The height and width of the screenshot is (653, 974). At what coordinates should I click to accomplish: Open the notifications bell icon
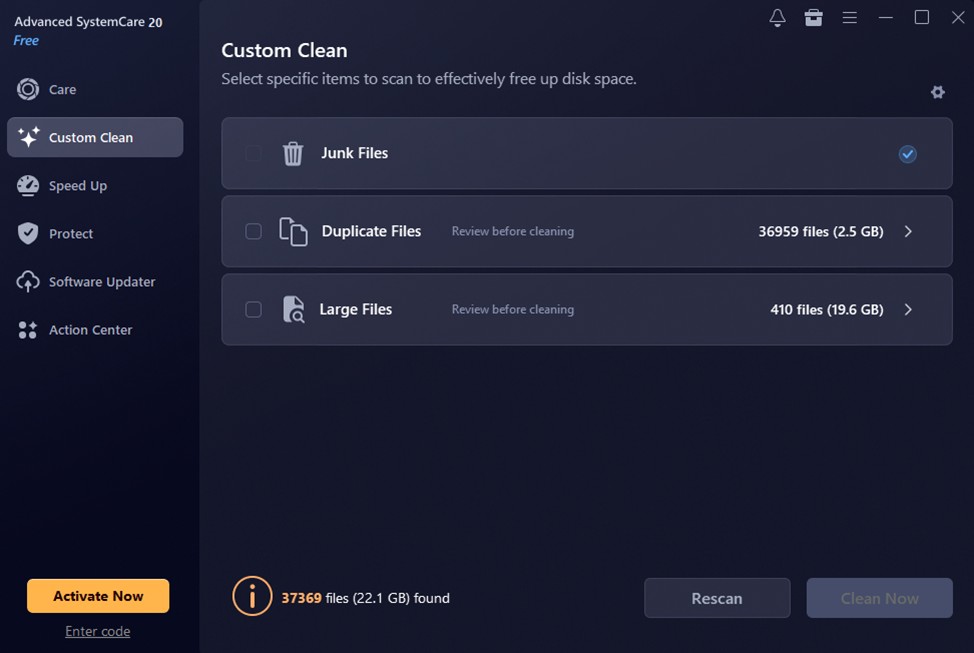point(777,17)
